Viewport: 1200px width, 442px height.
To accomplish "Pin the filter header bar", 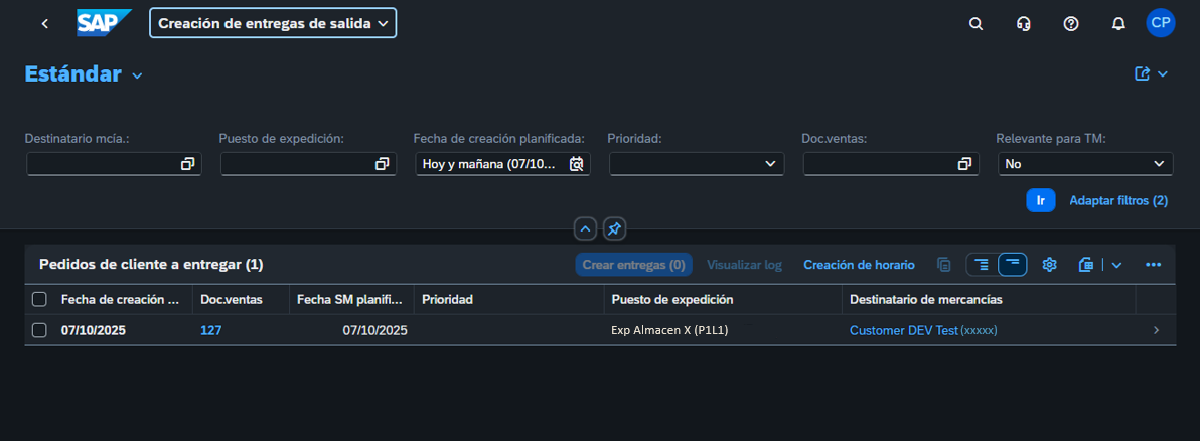I will click(614, 229).
